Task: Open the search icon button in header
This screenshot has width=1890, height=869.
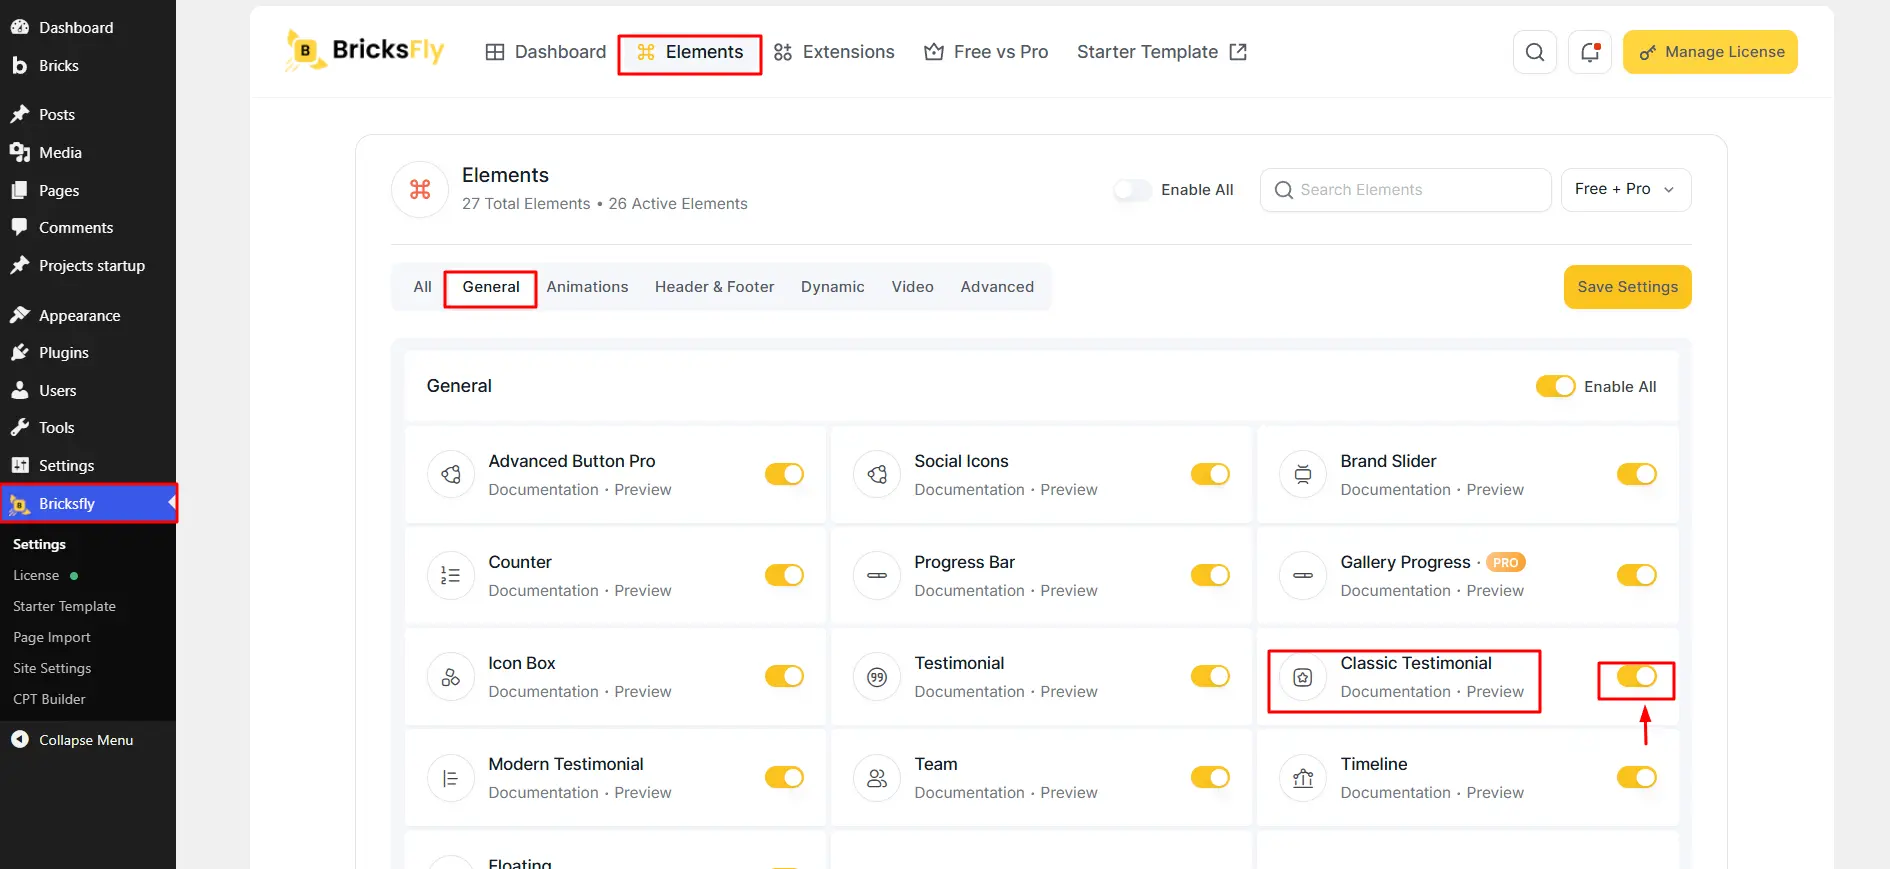Action: tap(1535, 52)
